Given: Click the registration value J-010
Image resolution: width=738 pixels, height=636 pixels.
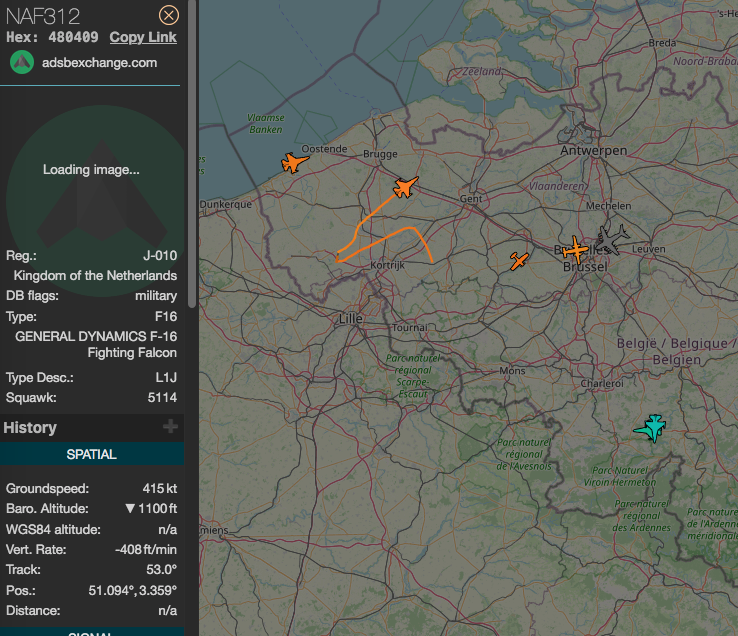Looking at the screenshot, I should click(160, 256).
